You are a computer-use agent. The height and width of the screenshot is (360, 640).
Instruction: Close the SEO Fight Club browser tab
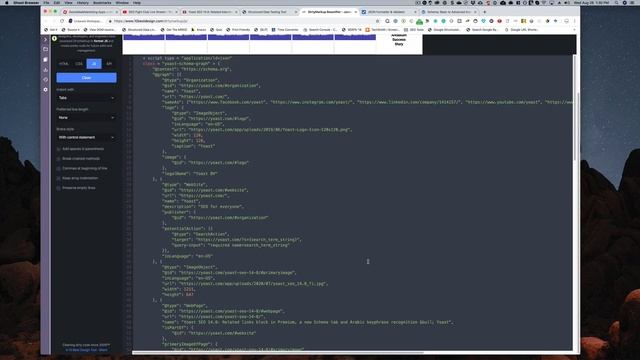tap(176, 12)
